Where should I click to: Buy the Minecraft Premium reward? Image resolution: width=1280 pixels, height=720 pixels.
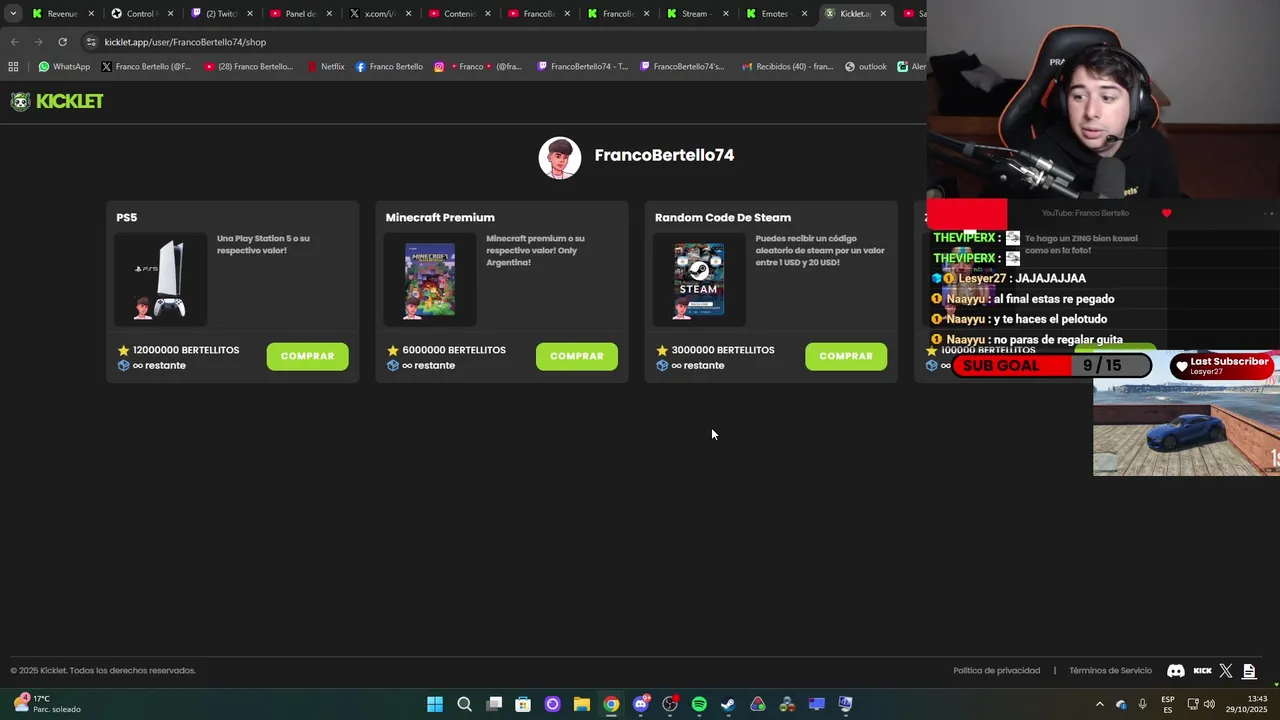point(577,356)
